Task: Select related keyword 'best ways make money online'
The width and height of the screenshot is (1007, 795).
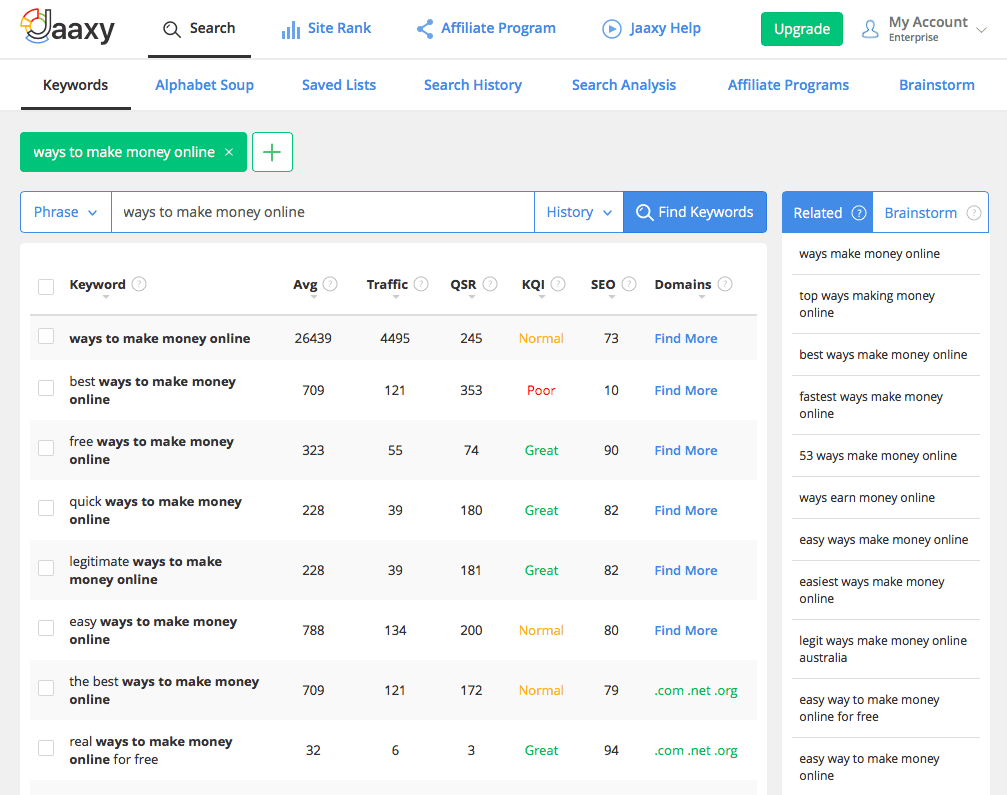Action: (883, 354)
